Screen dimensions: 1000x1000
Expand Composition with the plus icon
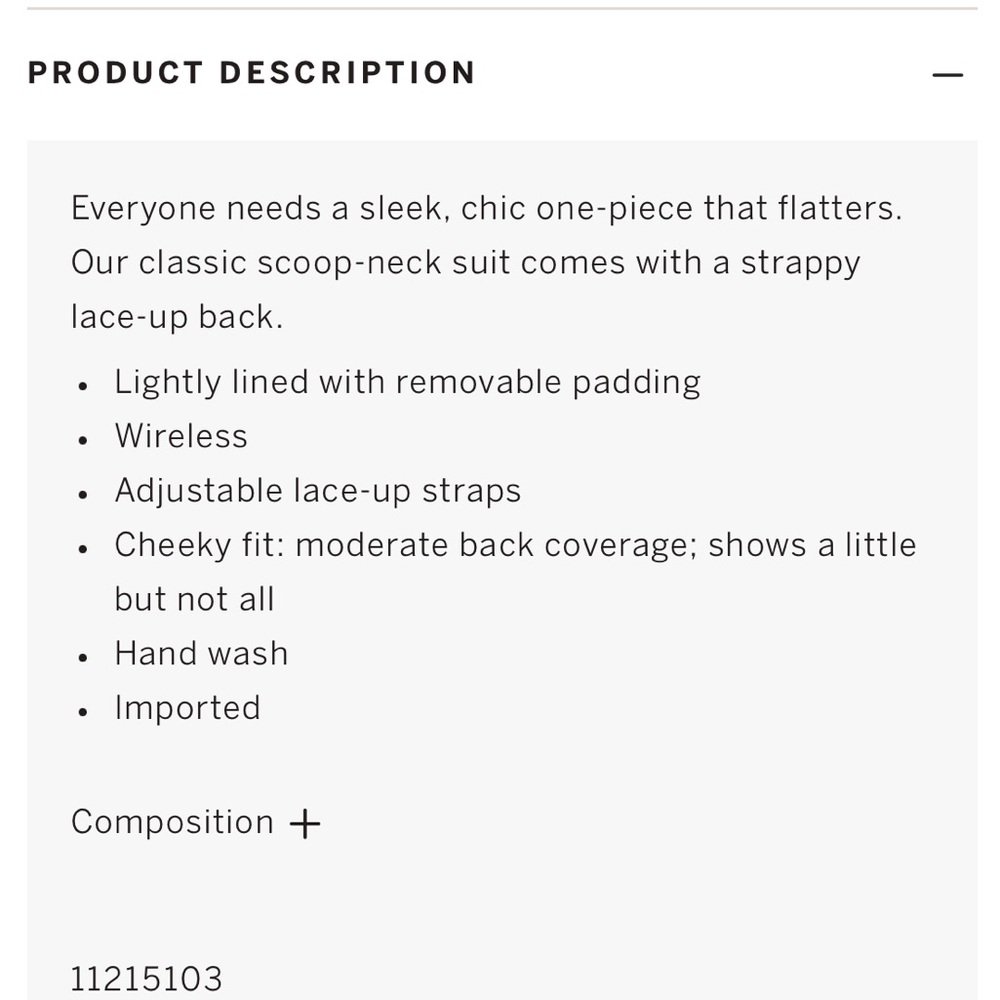(x=305, y=823)
